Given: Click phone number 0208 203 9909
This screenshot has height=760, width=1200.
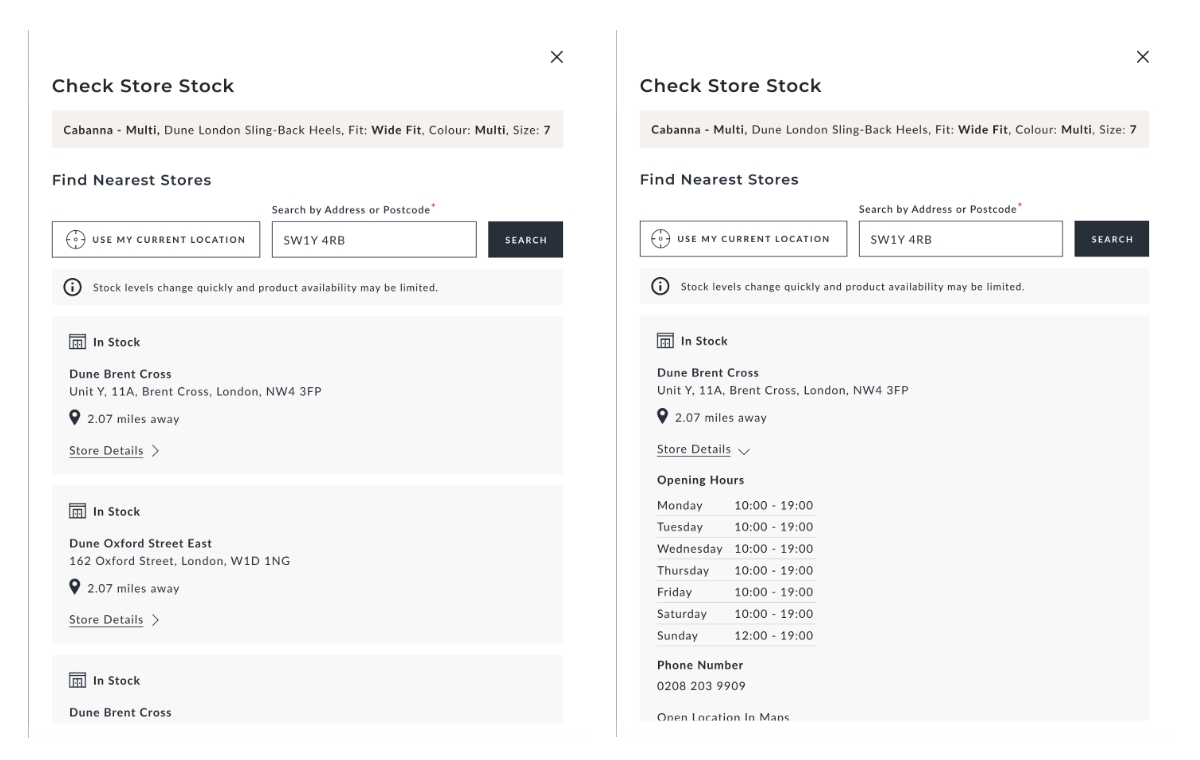Looking at the screenshot, I should click(x=701, y=686).
